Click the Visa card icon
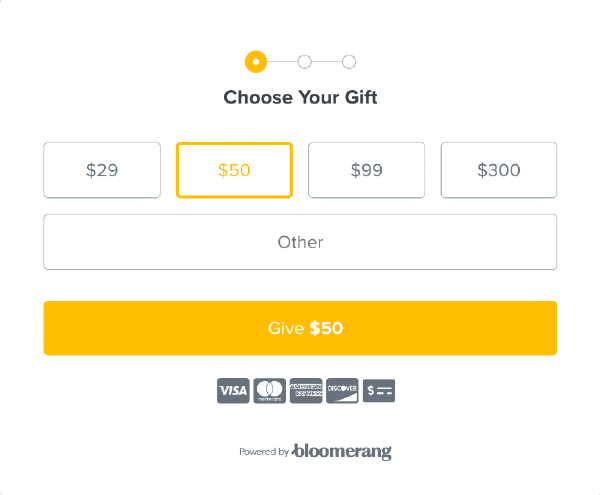 tap(233, 391)
